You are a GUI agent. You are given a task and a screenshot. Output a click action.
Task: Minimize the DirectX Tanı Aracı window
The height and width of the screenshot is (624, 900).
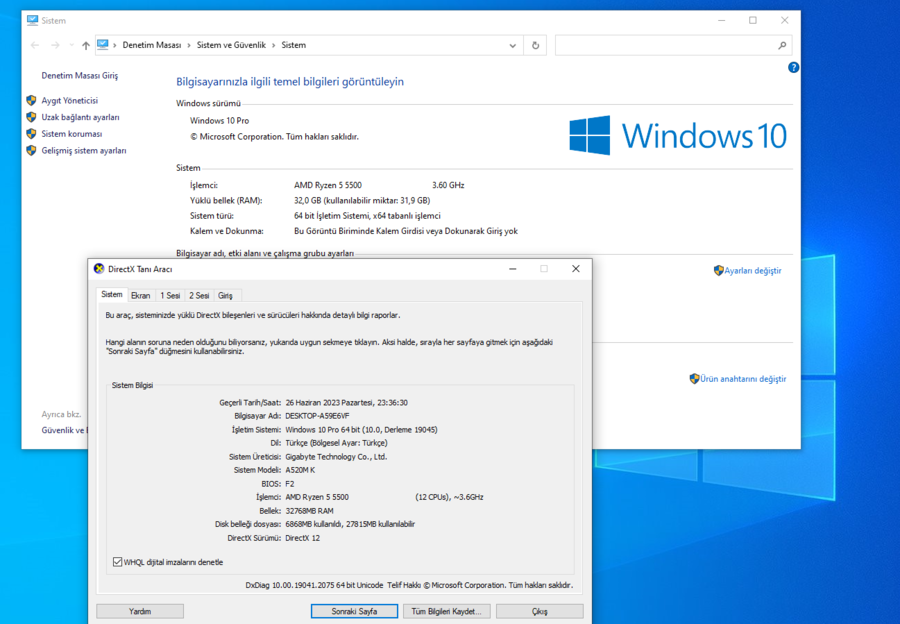pos(513,269)
